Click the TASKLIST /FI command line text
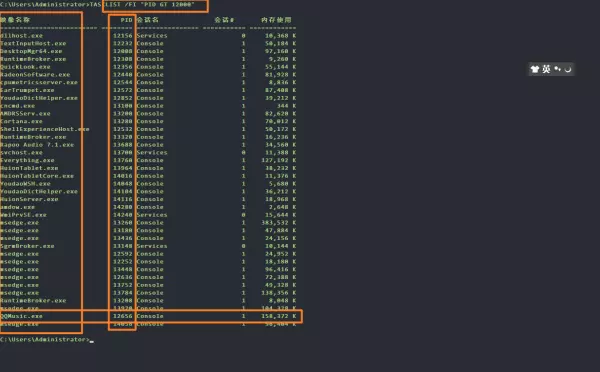Viewport: 600px width, 372px height. [x=142, y=5]
